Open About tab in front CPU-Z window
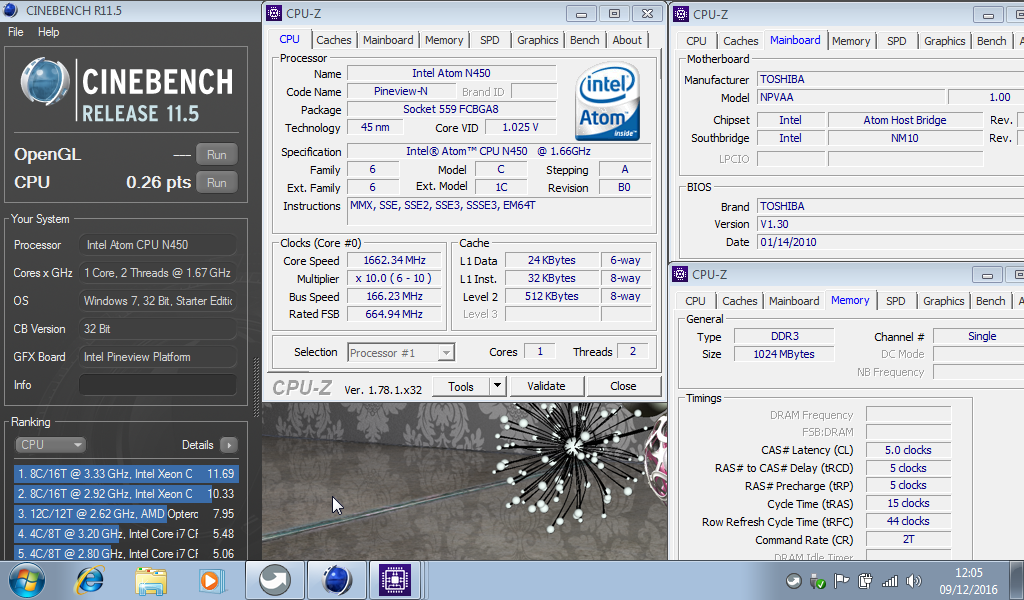 [x=627, y=40]
